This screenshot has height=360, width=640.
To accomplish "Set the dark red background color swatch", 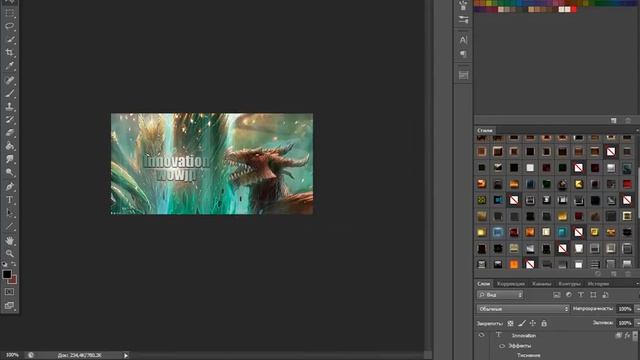I will pos(13,280).
